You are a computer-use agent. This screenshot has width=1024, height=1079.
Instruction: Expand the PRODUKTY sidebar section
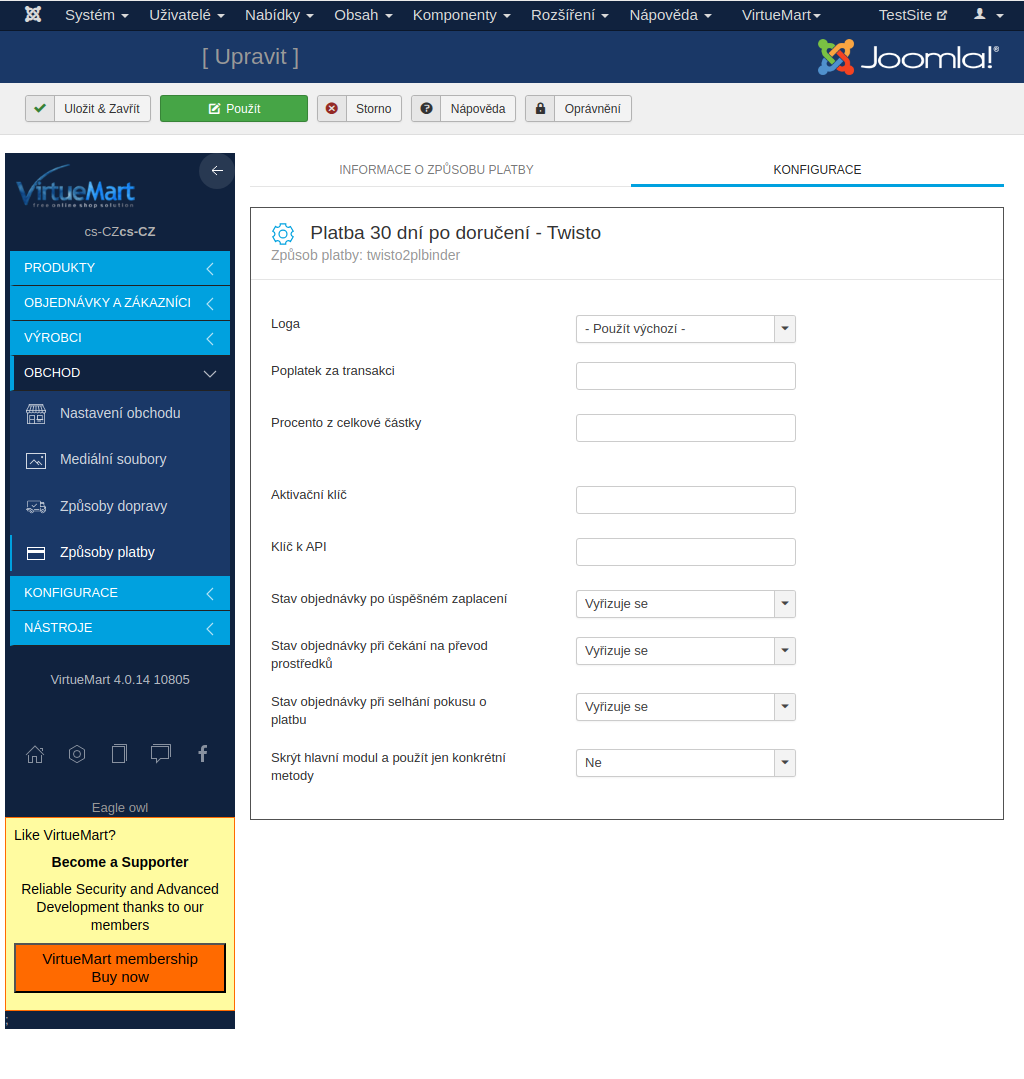(x=120, y=268)
